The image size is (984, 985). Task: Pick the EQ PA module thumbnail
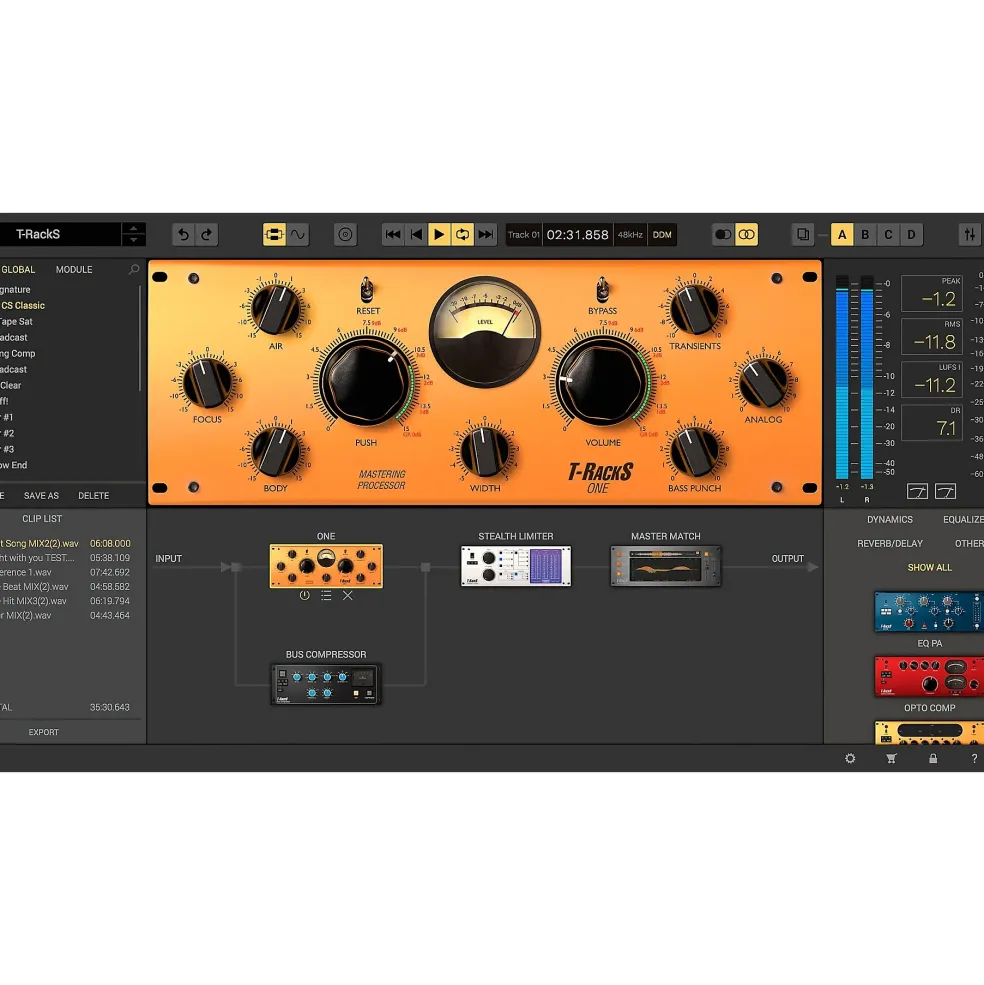click(x=929, y=611)
